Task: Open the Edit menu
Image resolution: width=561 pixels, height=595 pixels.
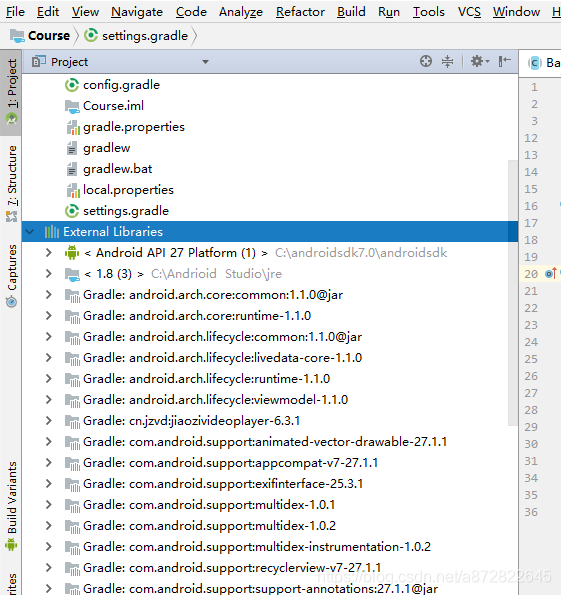Action: tap(48, 12)
